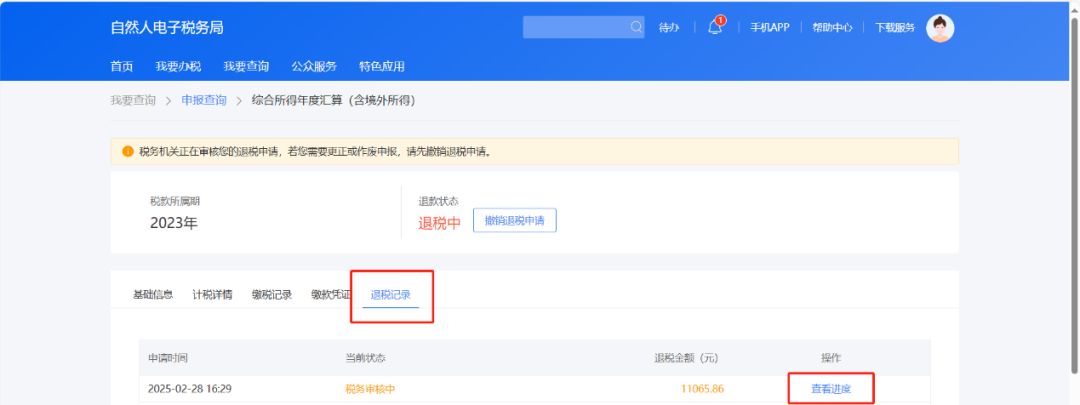
Task: Open the notification bell
Action: [x=715, y=27]
